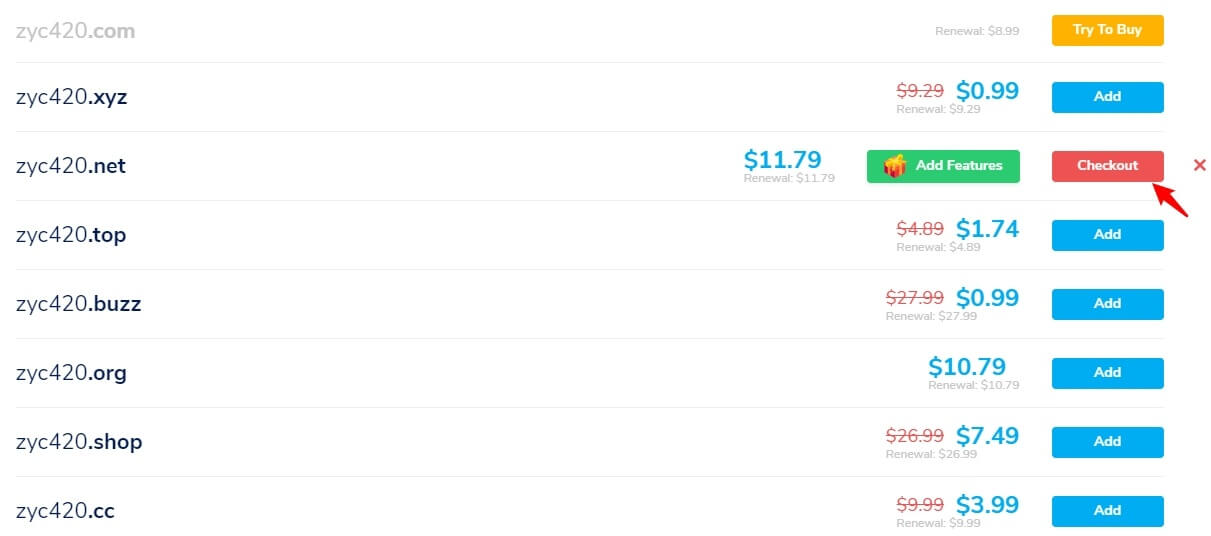Click the $11.79 price for zyc420.net

coord(783,159)
